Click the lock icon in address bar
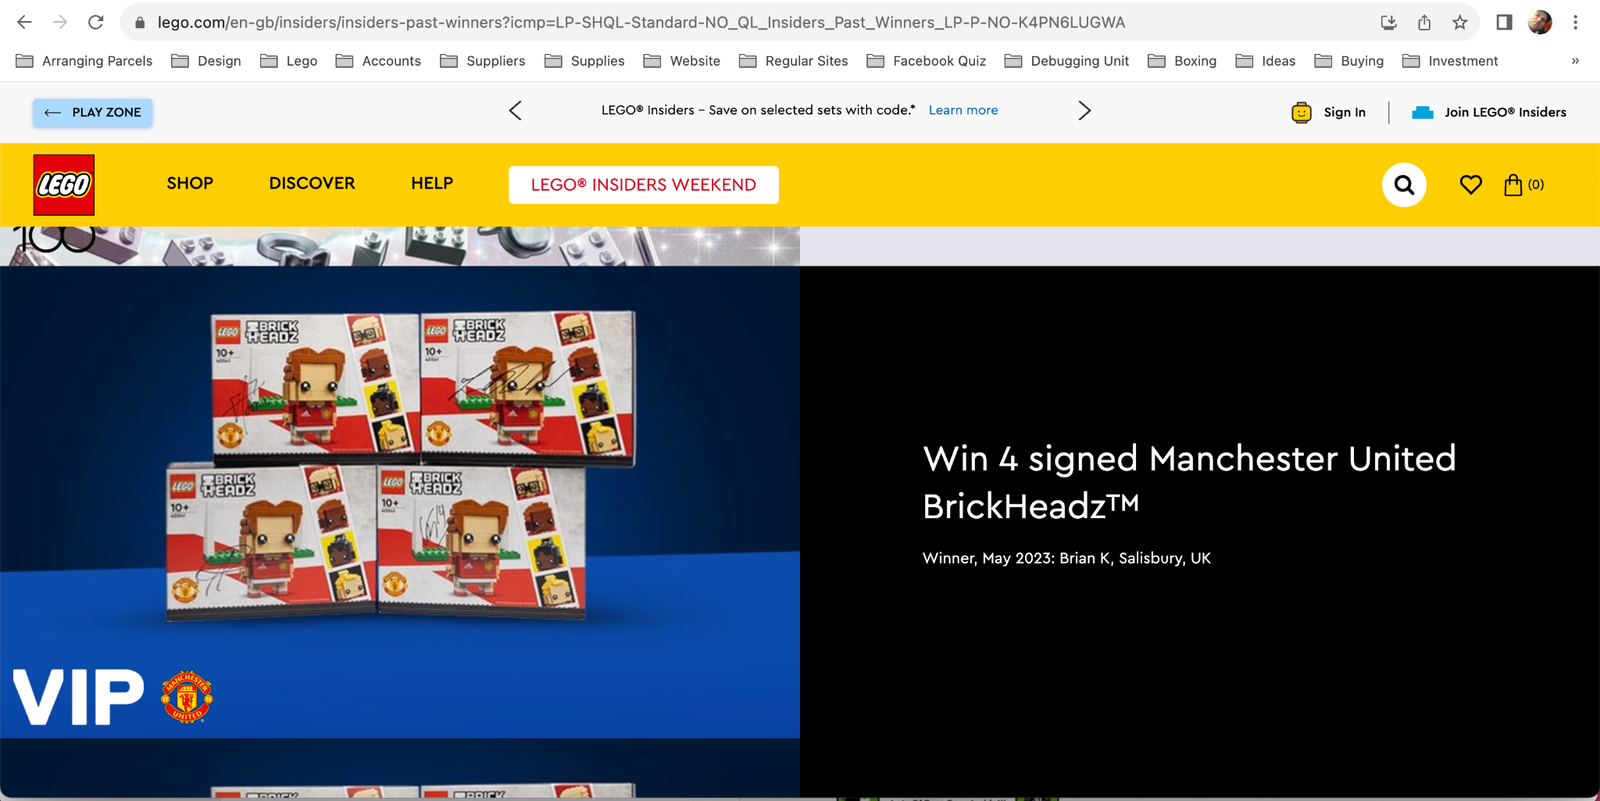Viewport: 1600px width, 801px height. coord(140,22)
